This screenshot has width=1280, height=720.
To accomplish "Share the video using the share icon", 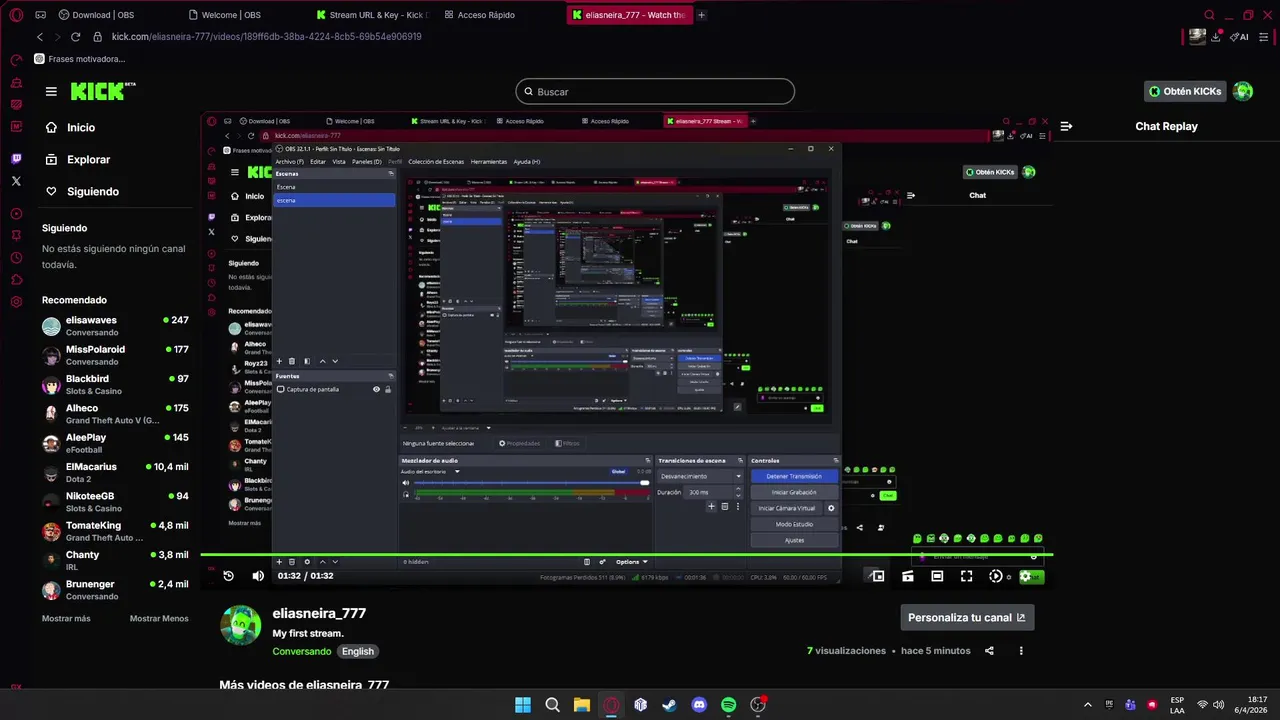I will click(x=989, y=651).
